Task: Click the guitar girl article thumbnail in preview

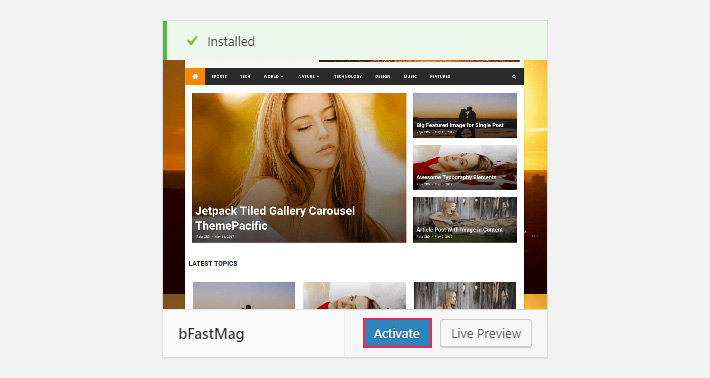Action: click(465, 220)
